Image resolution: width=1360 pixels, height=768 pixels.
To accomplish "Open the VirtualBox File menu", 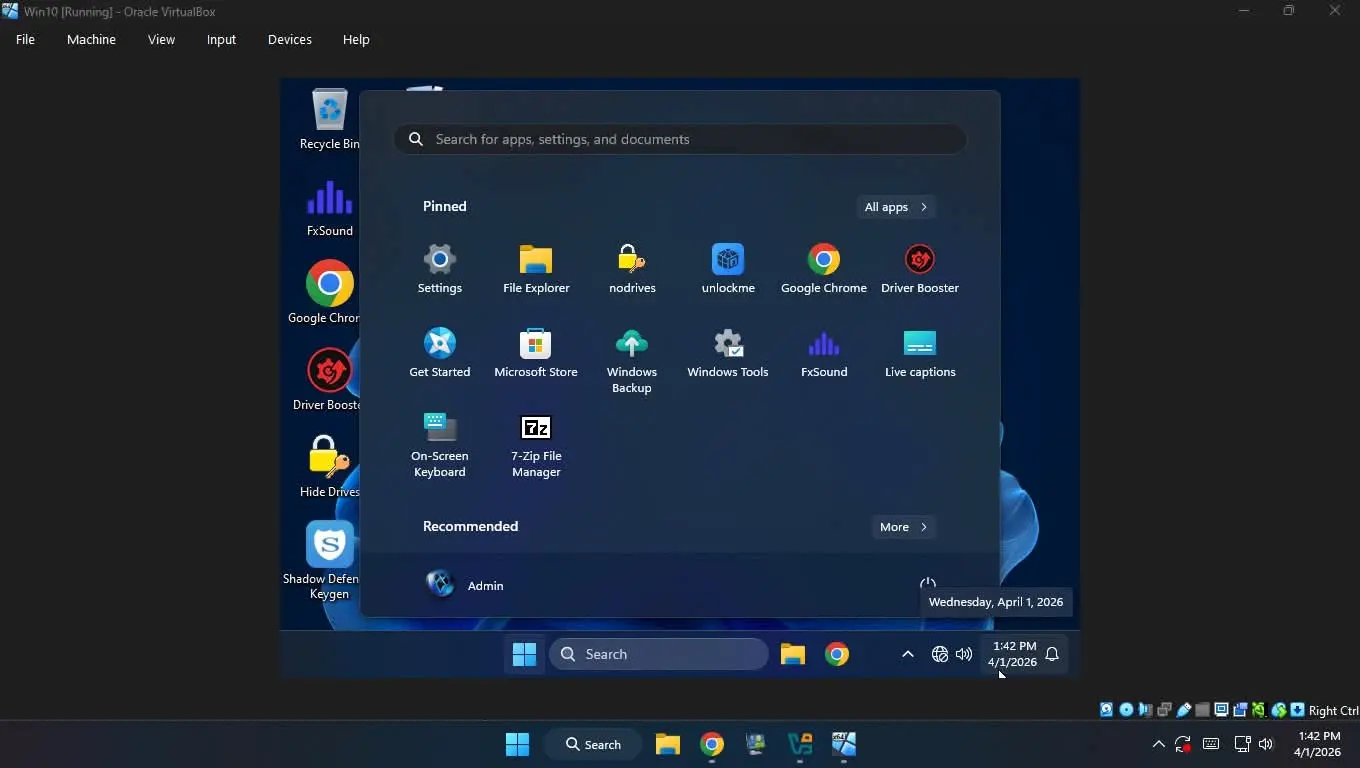I will point(25,39).
